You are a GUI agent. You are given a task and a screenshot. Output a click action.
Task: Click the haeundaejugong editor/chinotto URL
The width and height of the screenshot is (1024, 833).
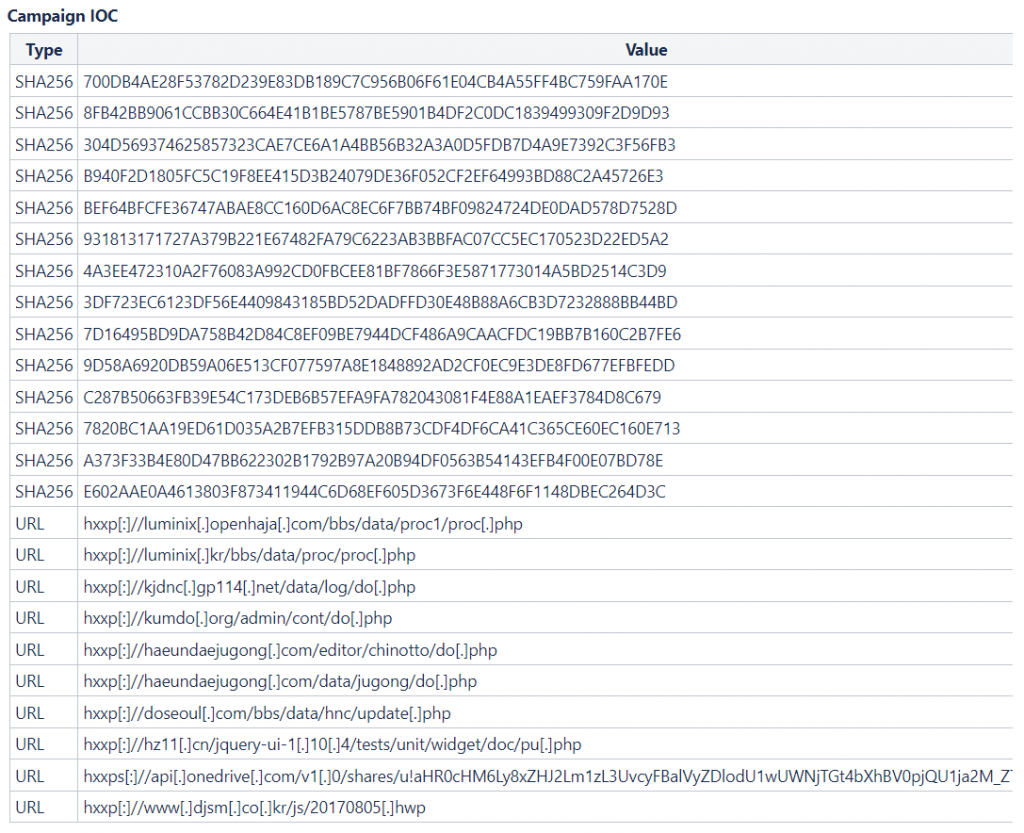coord(291,650)
